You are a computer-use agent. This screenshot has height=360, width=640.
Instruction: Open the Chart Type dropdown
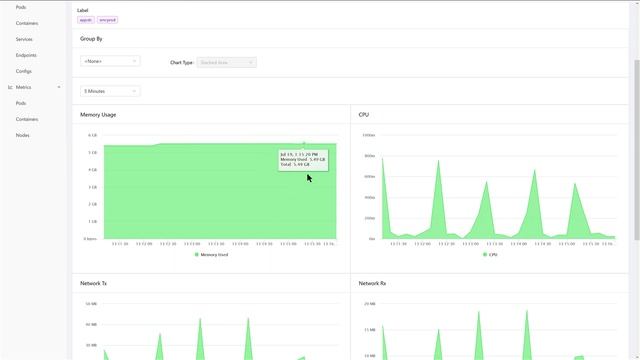click(x=227, y=62)
